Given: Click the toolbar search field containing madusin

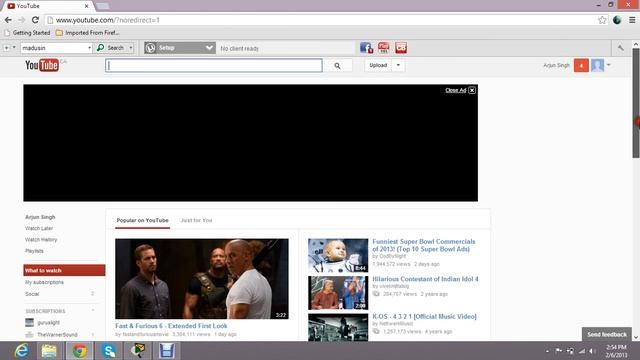Looking at the screenshot, I should pos(54,48).
